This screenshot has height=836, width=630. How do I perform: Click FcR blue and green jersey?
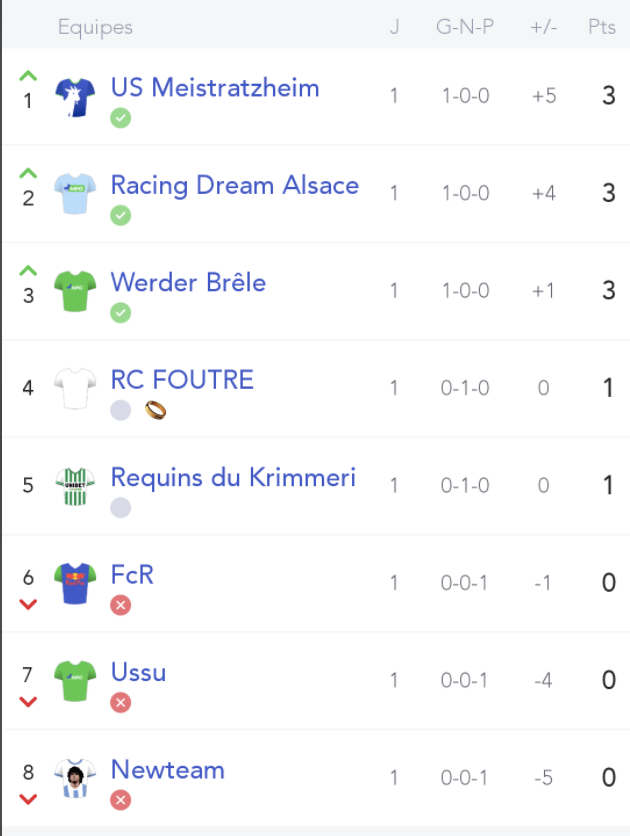pos(75,583)
